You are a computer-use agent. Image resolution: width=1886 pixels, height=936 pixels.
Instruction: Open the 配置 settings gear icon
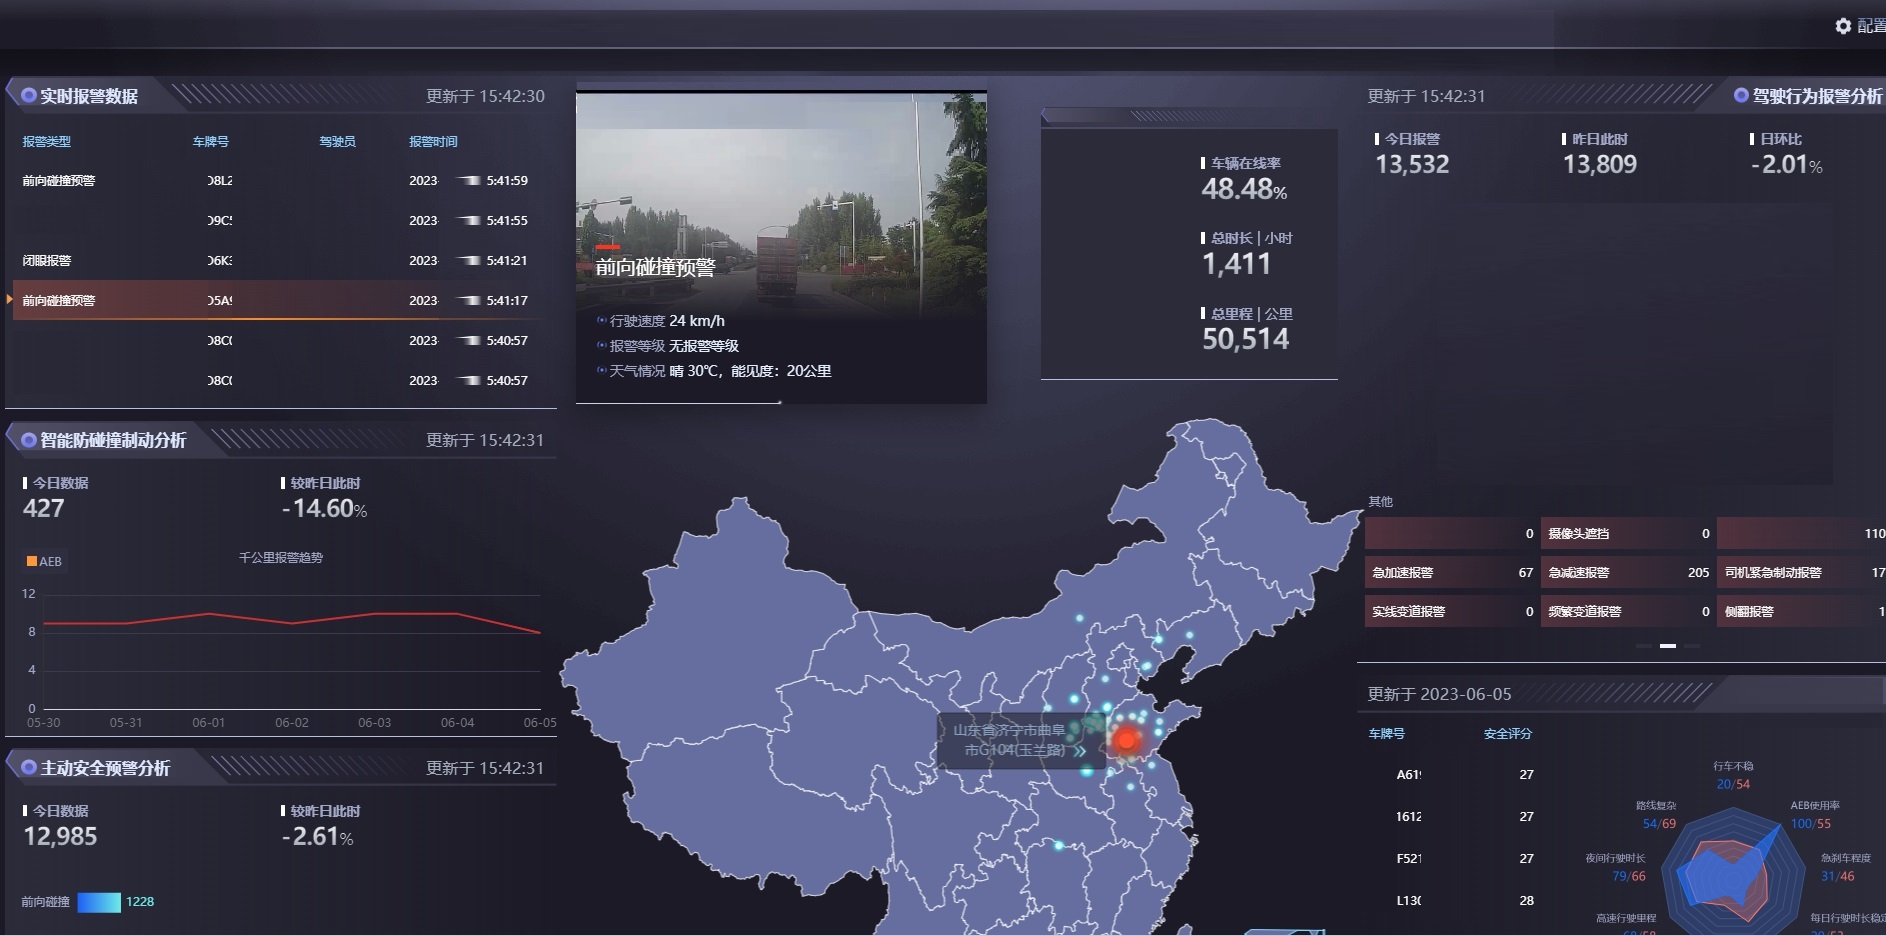pyautogui.click(x=1843, y=26)
